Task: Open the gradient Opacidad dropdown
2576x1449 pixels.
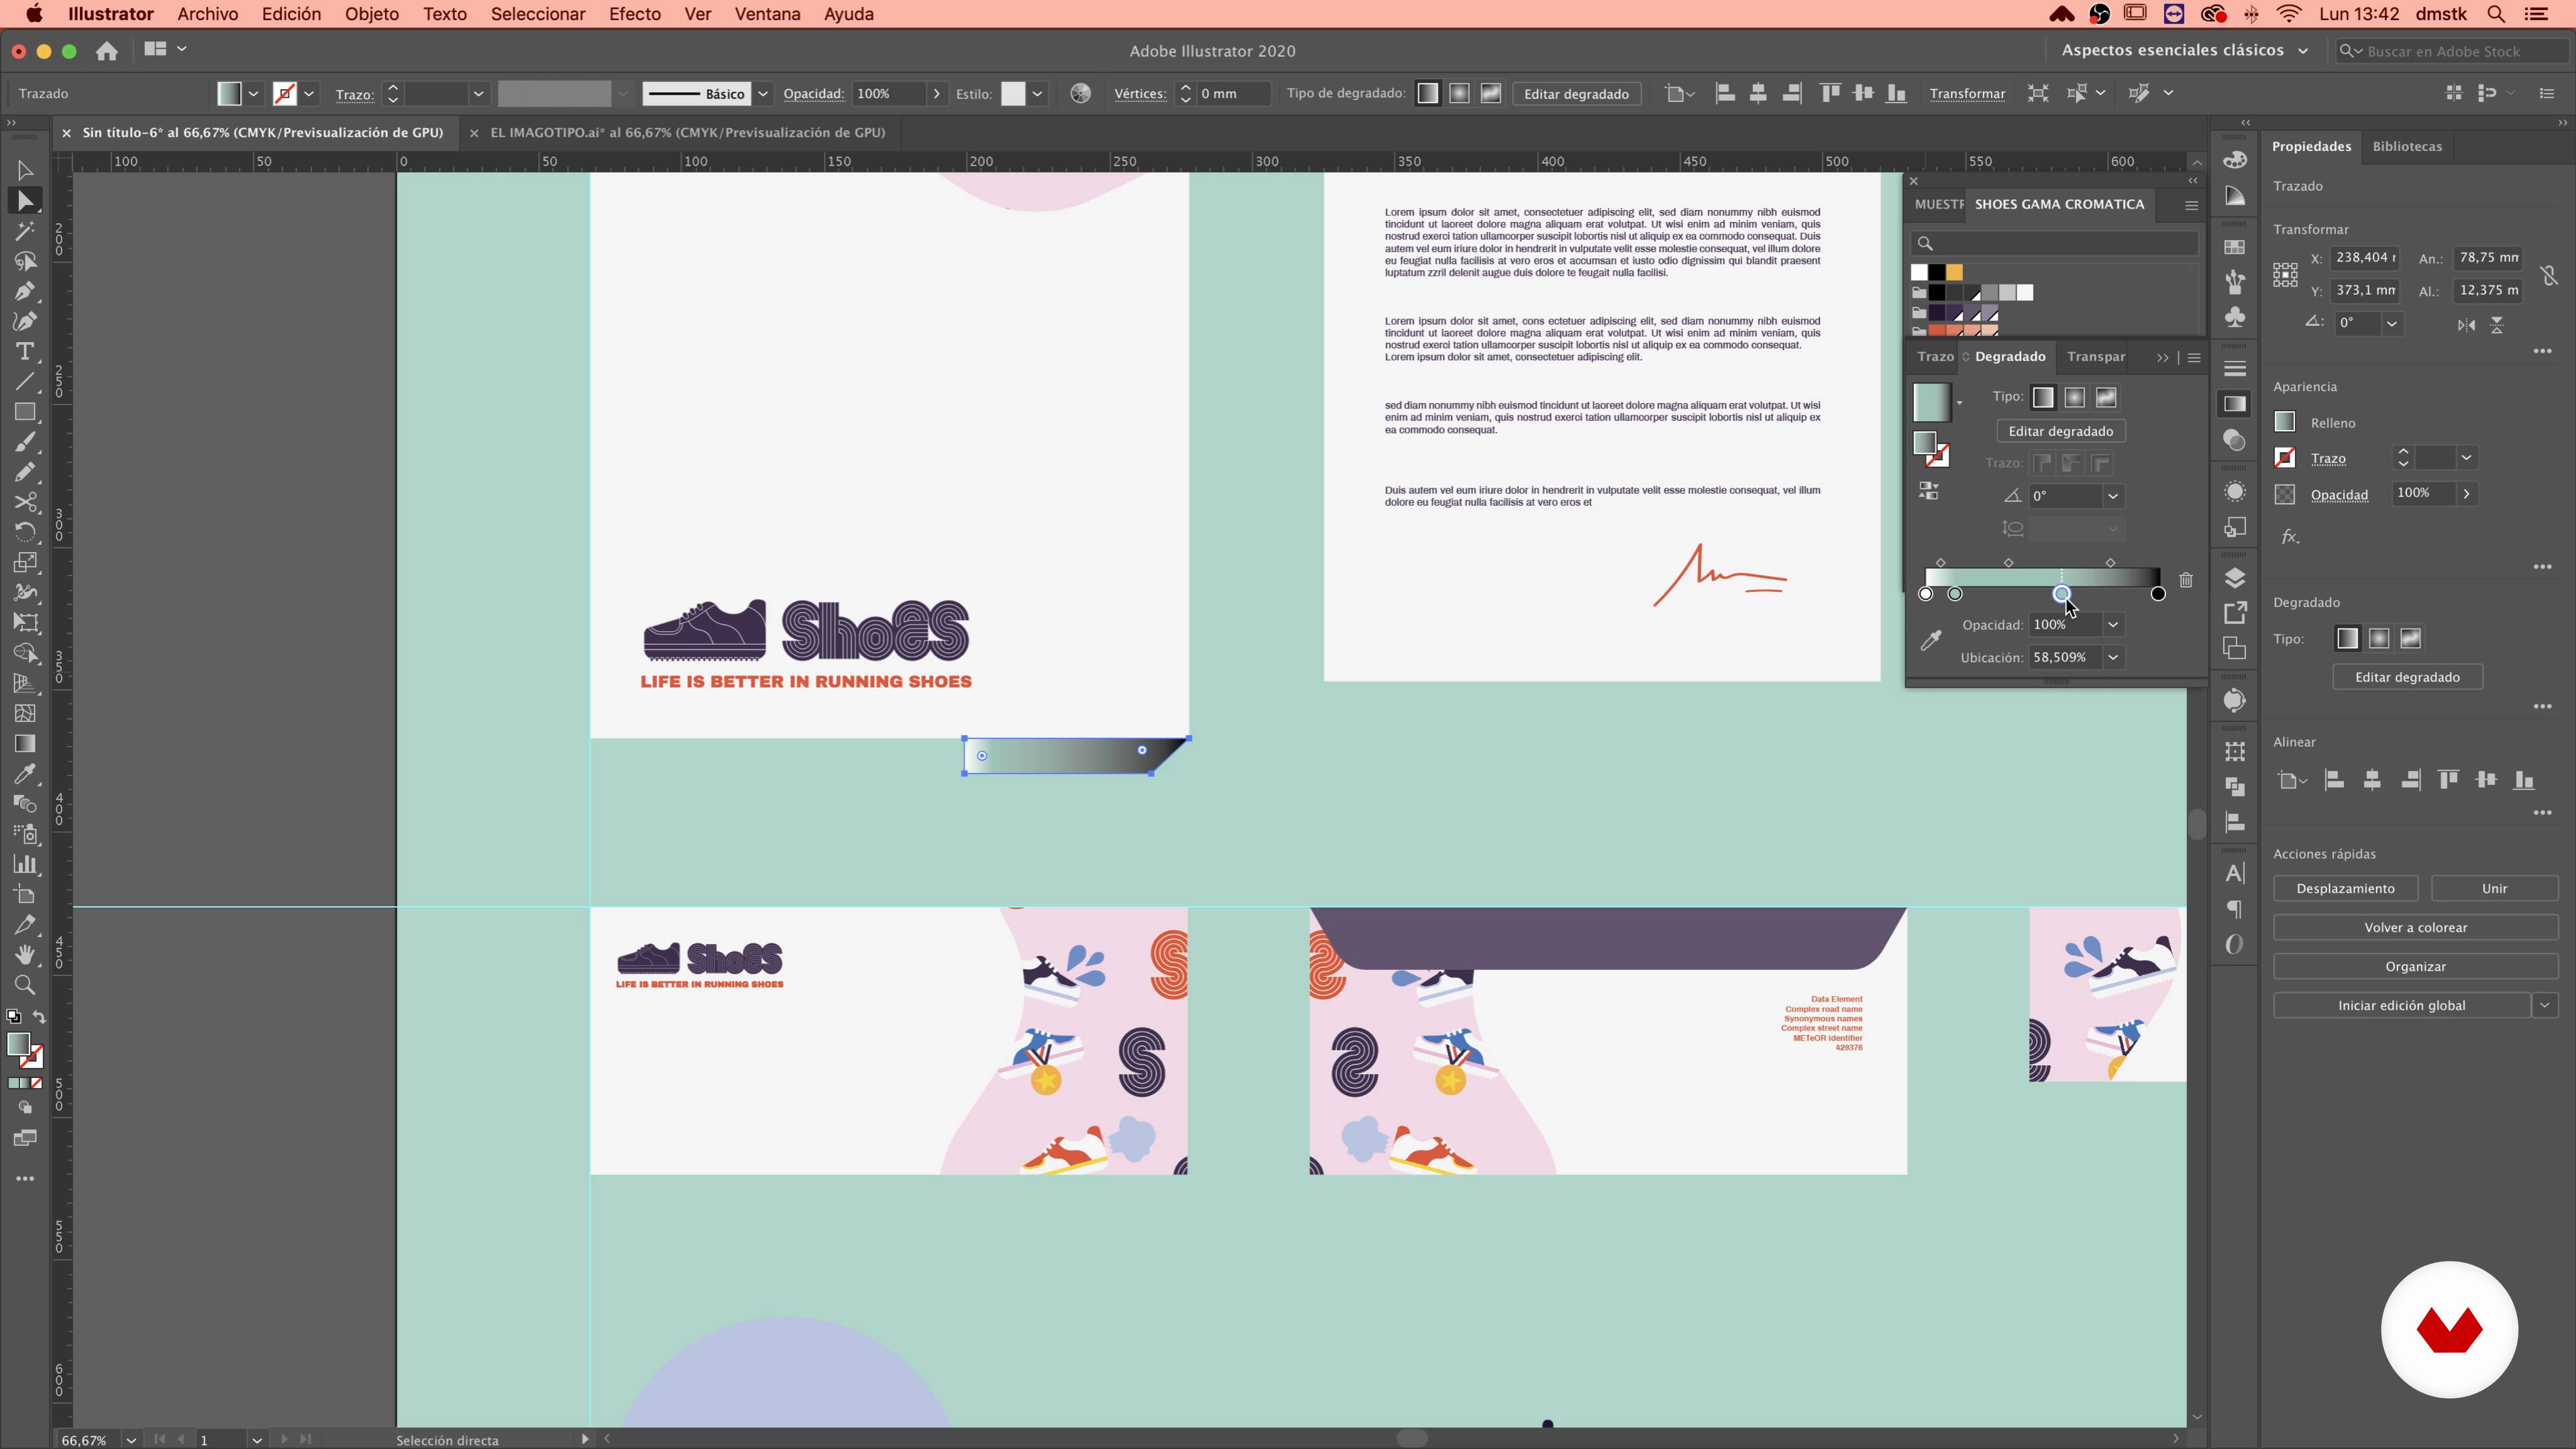Action: click(x=2113, y=624)
